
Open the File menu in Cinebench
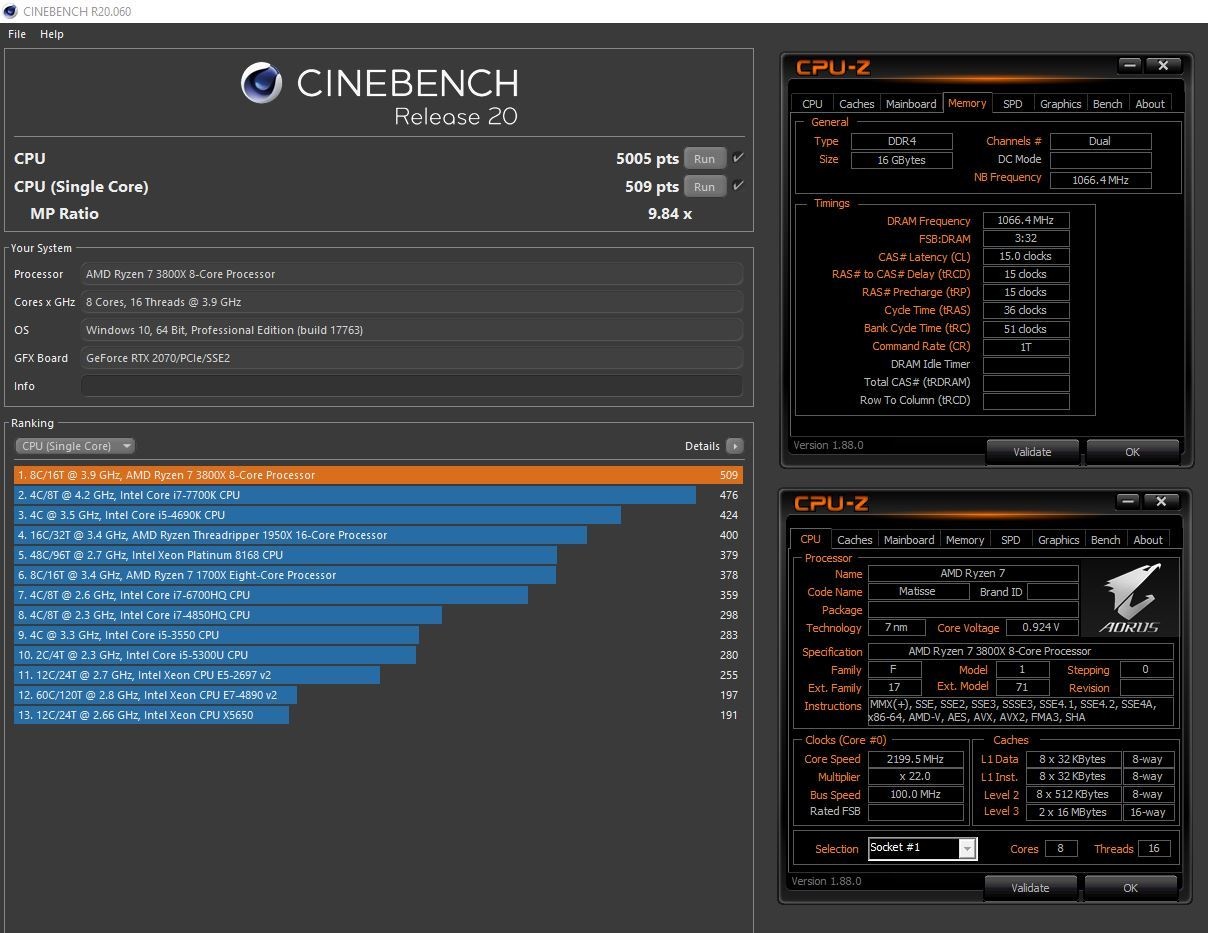(x=16, y=34)
